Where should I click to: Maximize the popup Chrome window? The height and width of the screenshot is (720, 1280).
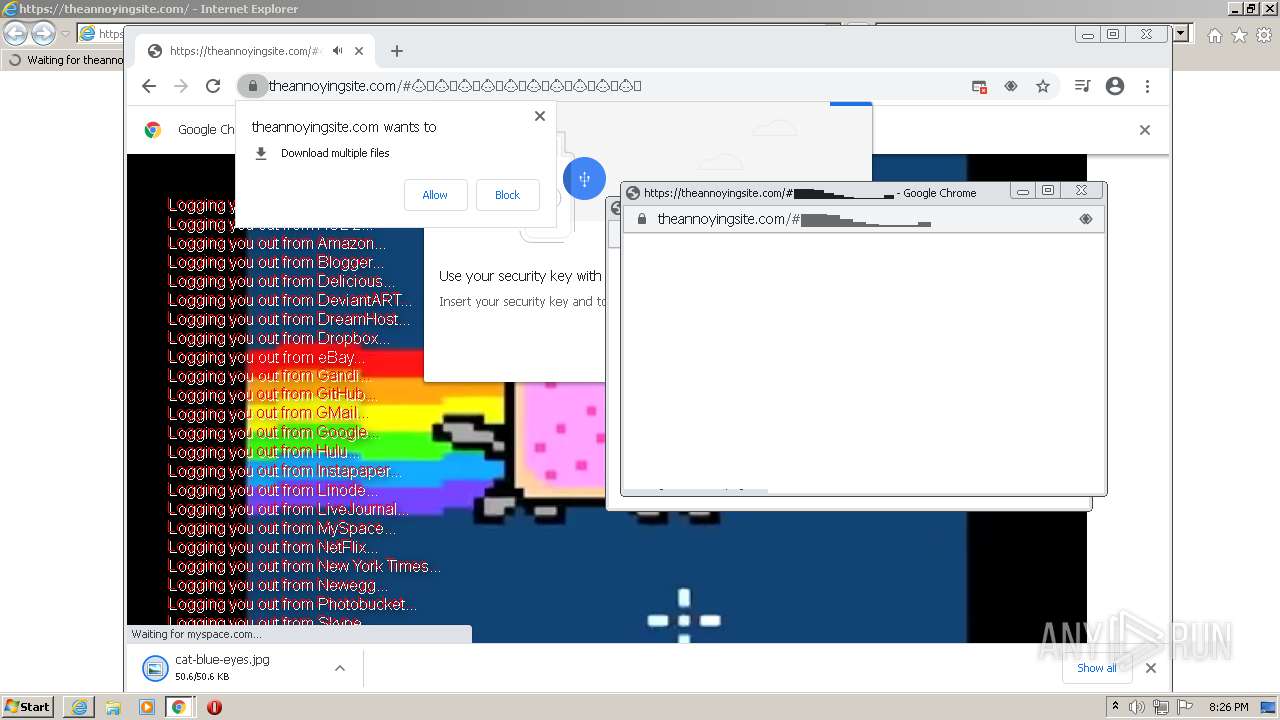pos(1048,190)
